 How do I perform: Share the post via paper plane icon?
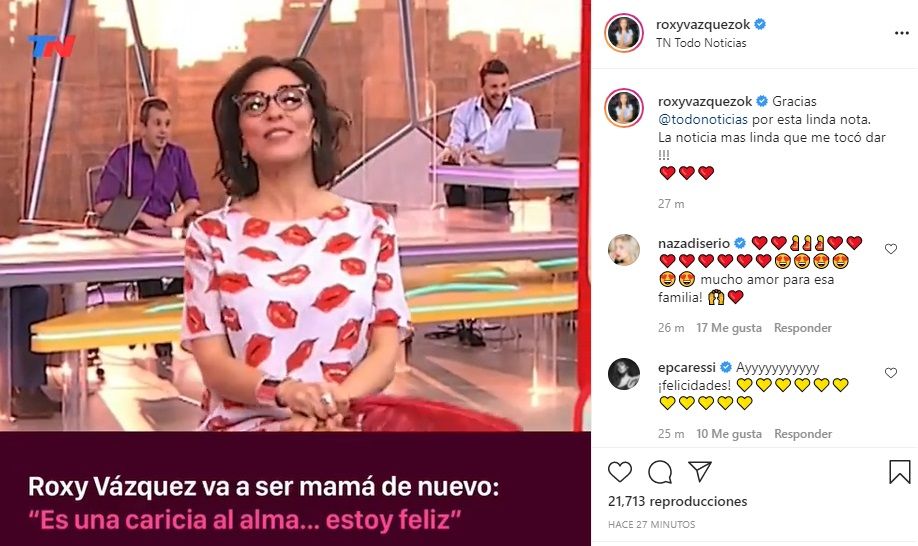click(700, 471)
